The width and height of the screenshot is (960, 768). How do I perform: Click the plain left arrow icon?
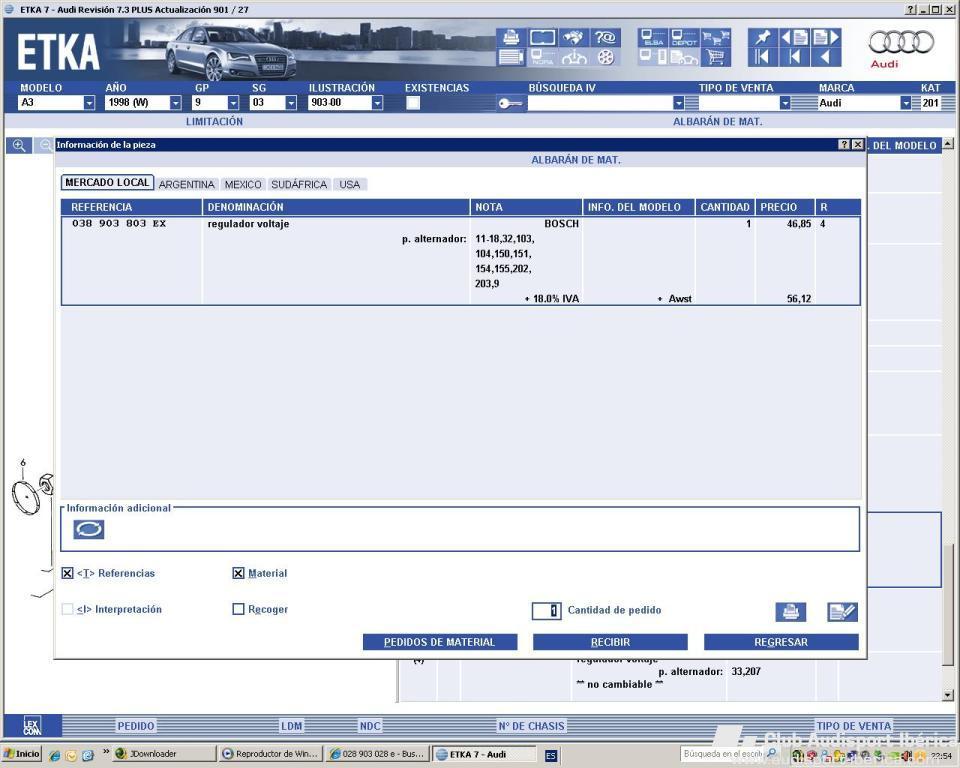(826, 57)
